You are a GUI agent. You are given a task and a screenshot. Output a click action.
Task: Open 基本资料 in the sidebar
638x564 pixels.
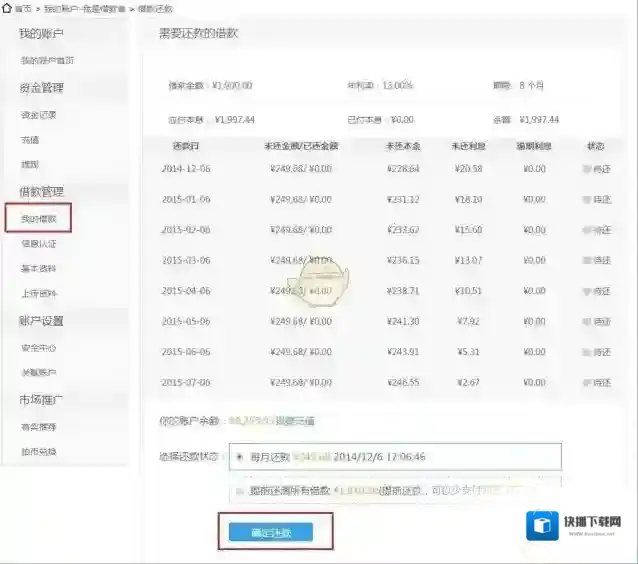click(x=38, y=268)
